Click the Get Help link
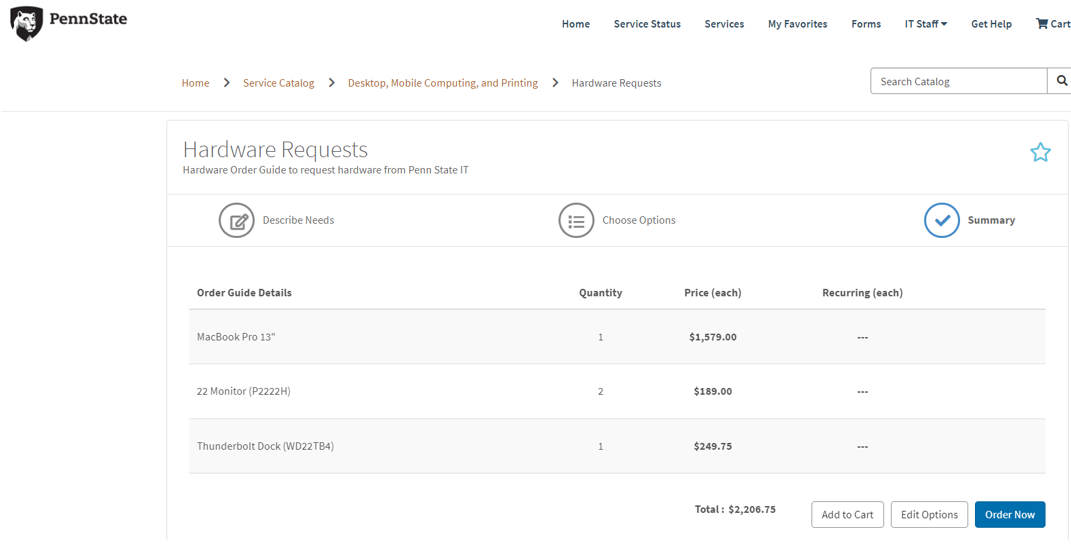Image resolution: width=1071 pixels, height=547 pixels. (x=991, y=24)
